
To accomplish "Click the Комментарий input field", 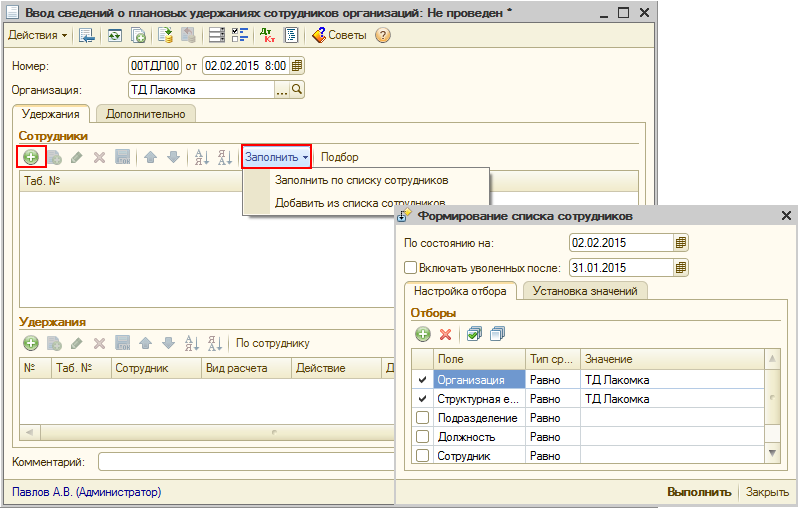I will pos(245,462).
